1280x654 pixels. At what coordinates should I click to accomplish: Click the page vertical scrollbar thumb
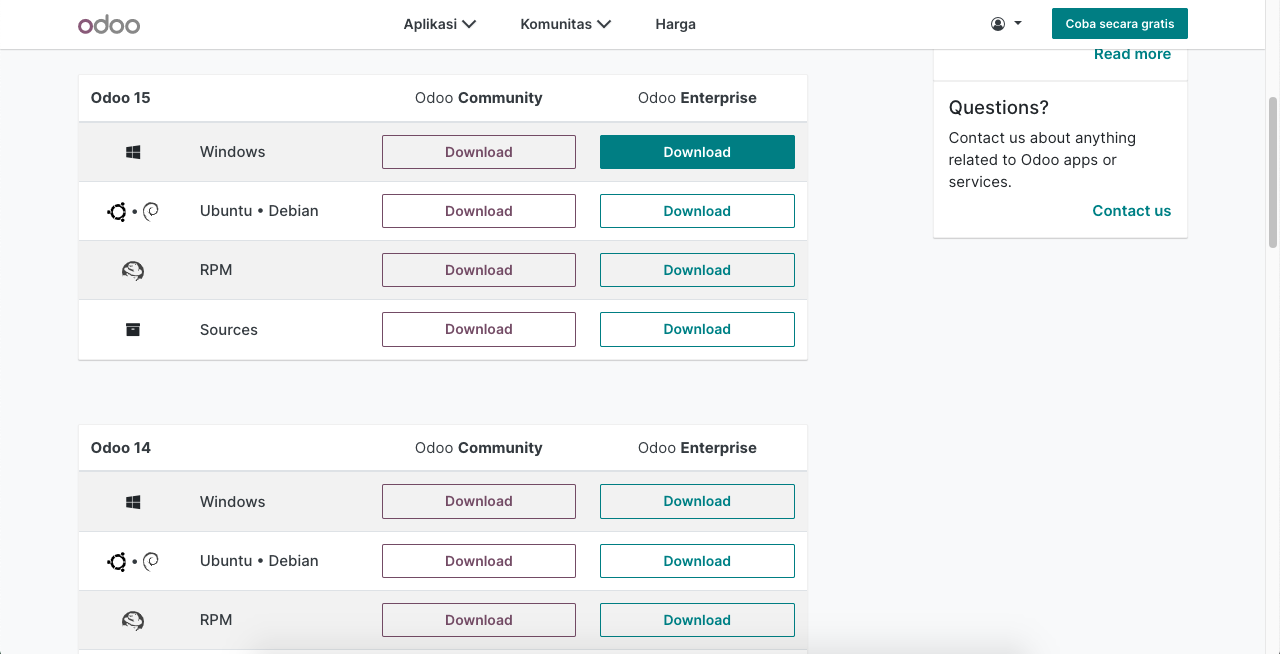pos(1273,172)
